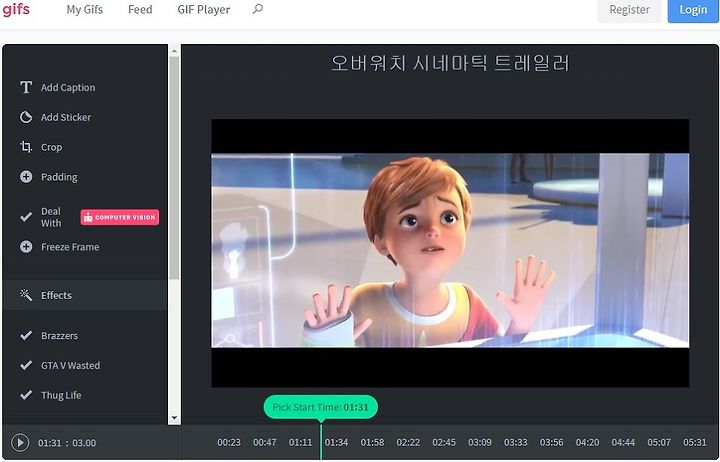Go to the Feed page
This screenshot has width=720, height=462.
(x=140, y=10)
